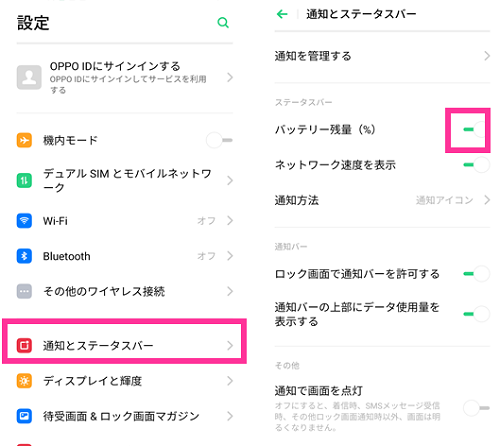Tap the blue Wi-Fi icon
This screenshot has height=446, width=500.
24,220
